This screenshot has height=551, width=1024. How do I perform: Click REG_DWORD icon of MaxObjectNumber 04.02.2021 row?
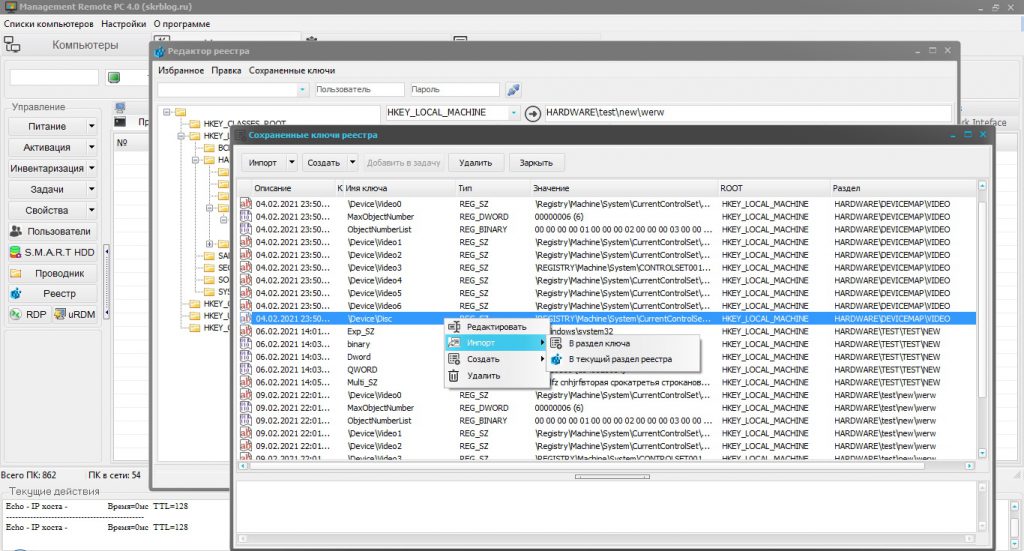[x=246, y=216]
